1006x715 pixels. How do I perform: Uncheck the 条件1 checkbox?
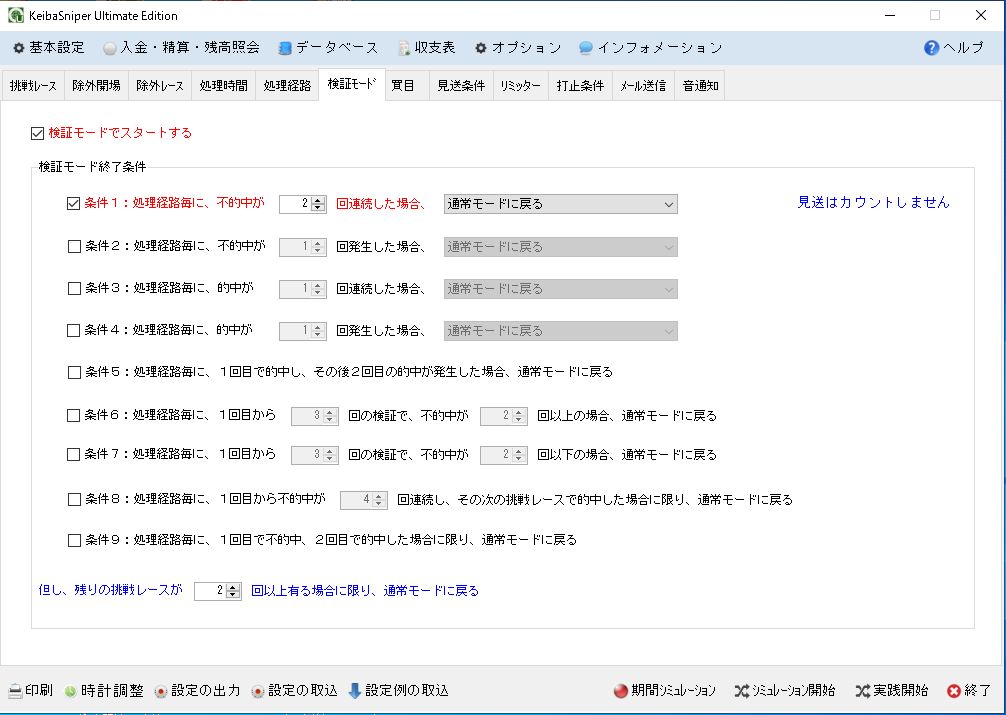coord(74,203)
